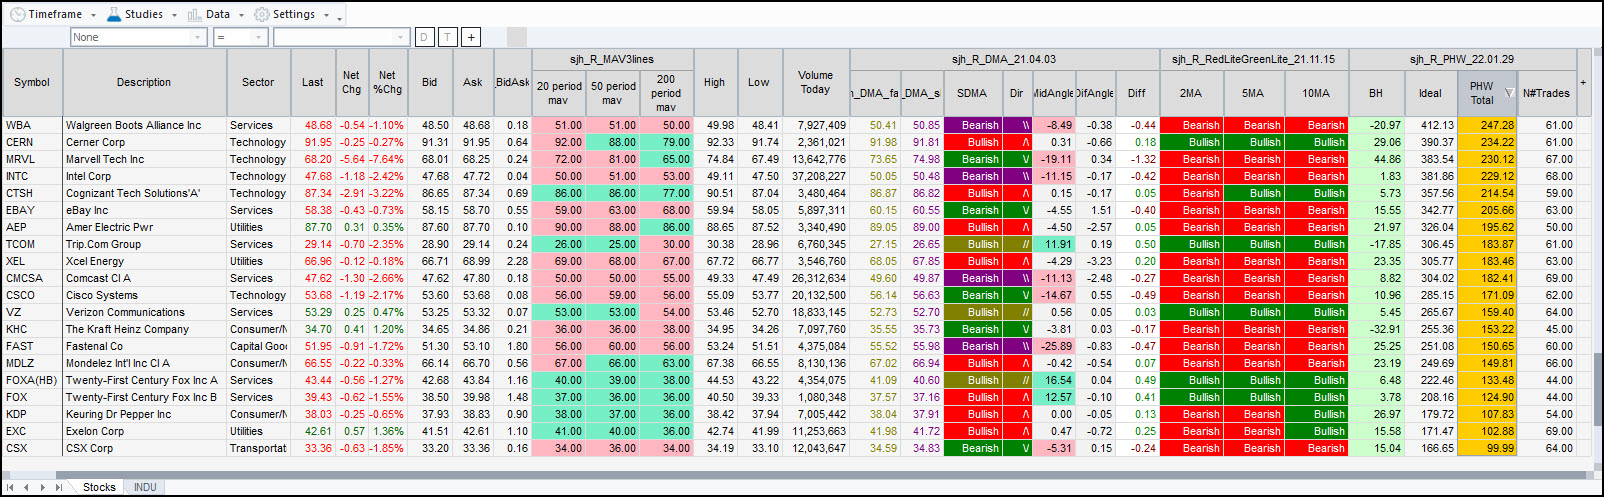Switch to the INDU tab

point(145,487)
